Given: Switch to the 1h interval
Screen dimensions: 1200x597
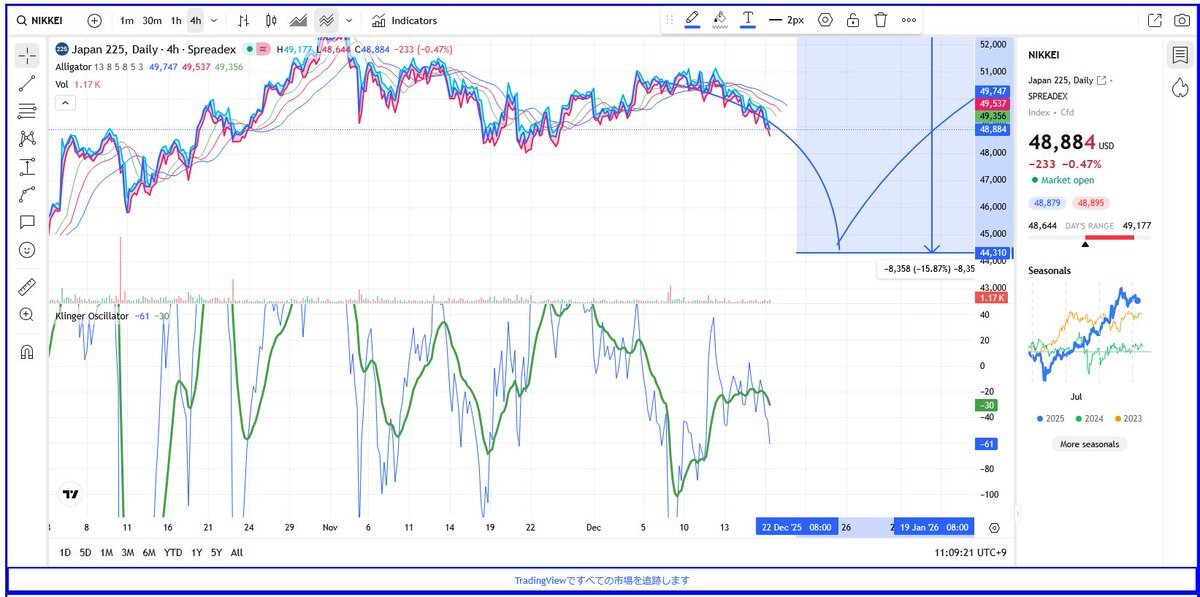Looking at the screenshot, I should click(176, 20).
